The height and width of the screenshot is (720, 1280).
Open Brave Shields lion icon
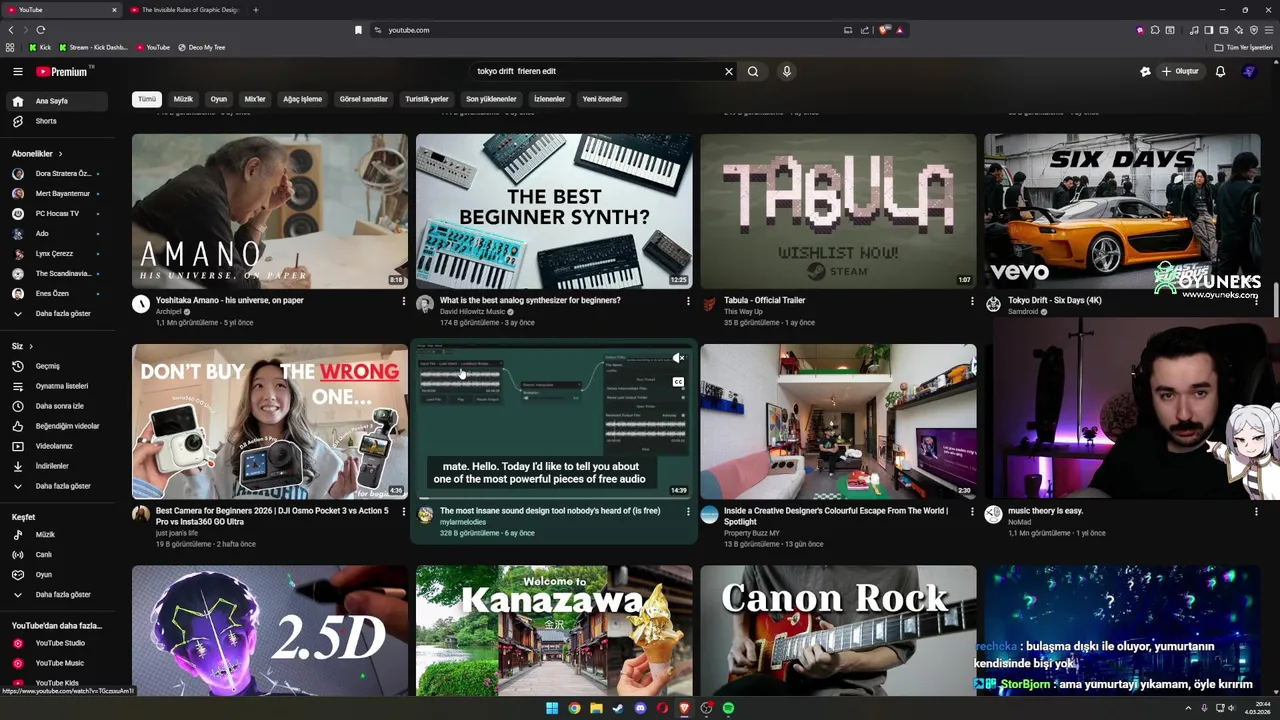884,30
